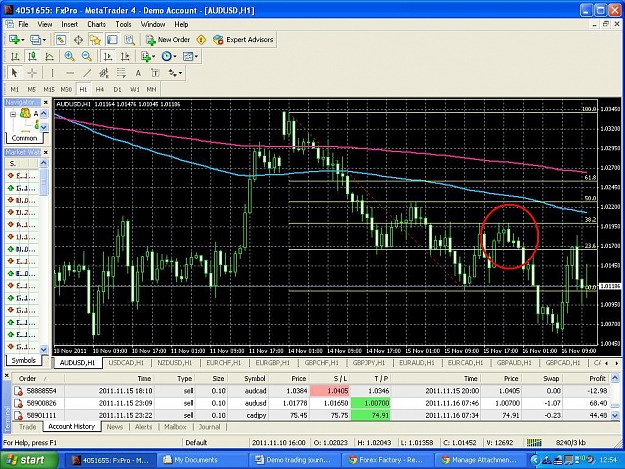Open the Profiles toolbar icon

click(x=37, y=39)
